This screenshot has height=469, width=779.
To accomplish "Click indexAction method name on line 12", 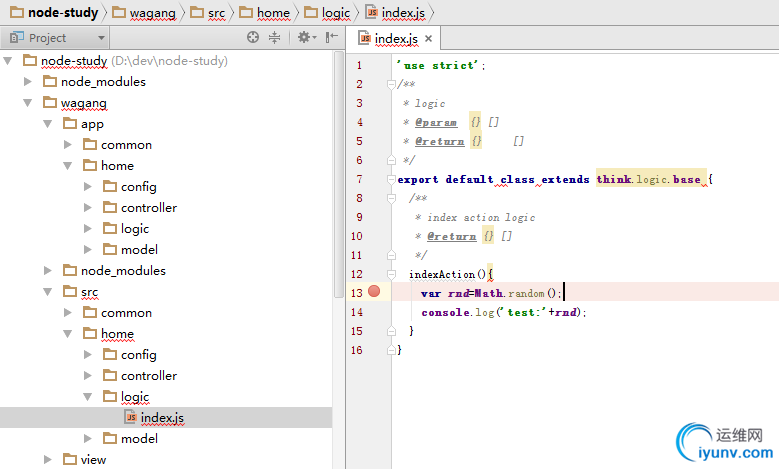I will pos(442,274).
